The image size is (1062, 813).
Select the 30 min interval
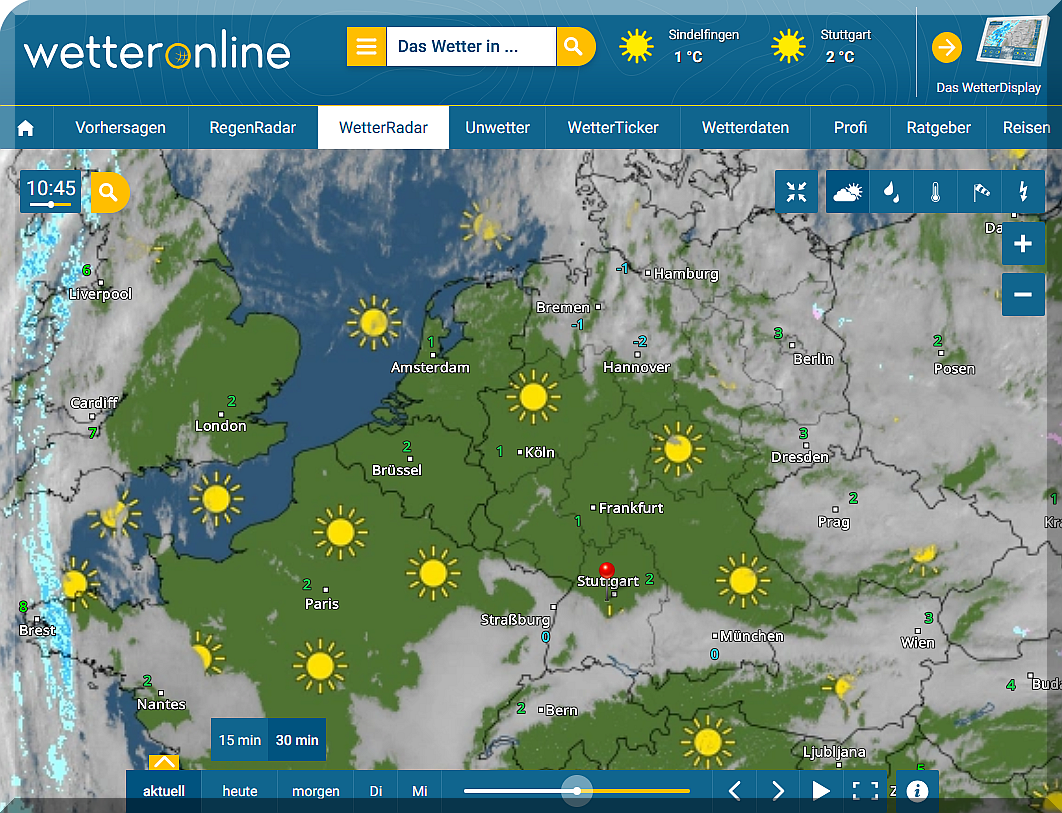[297, 740]
